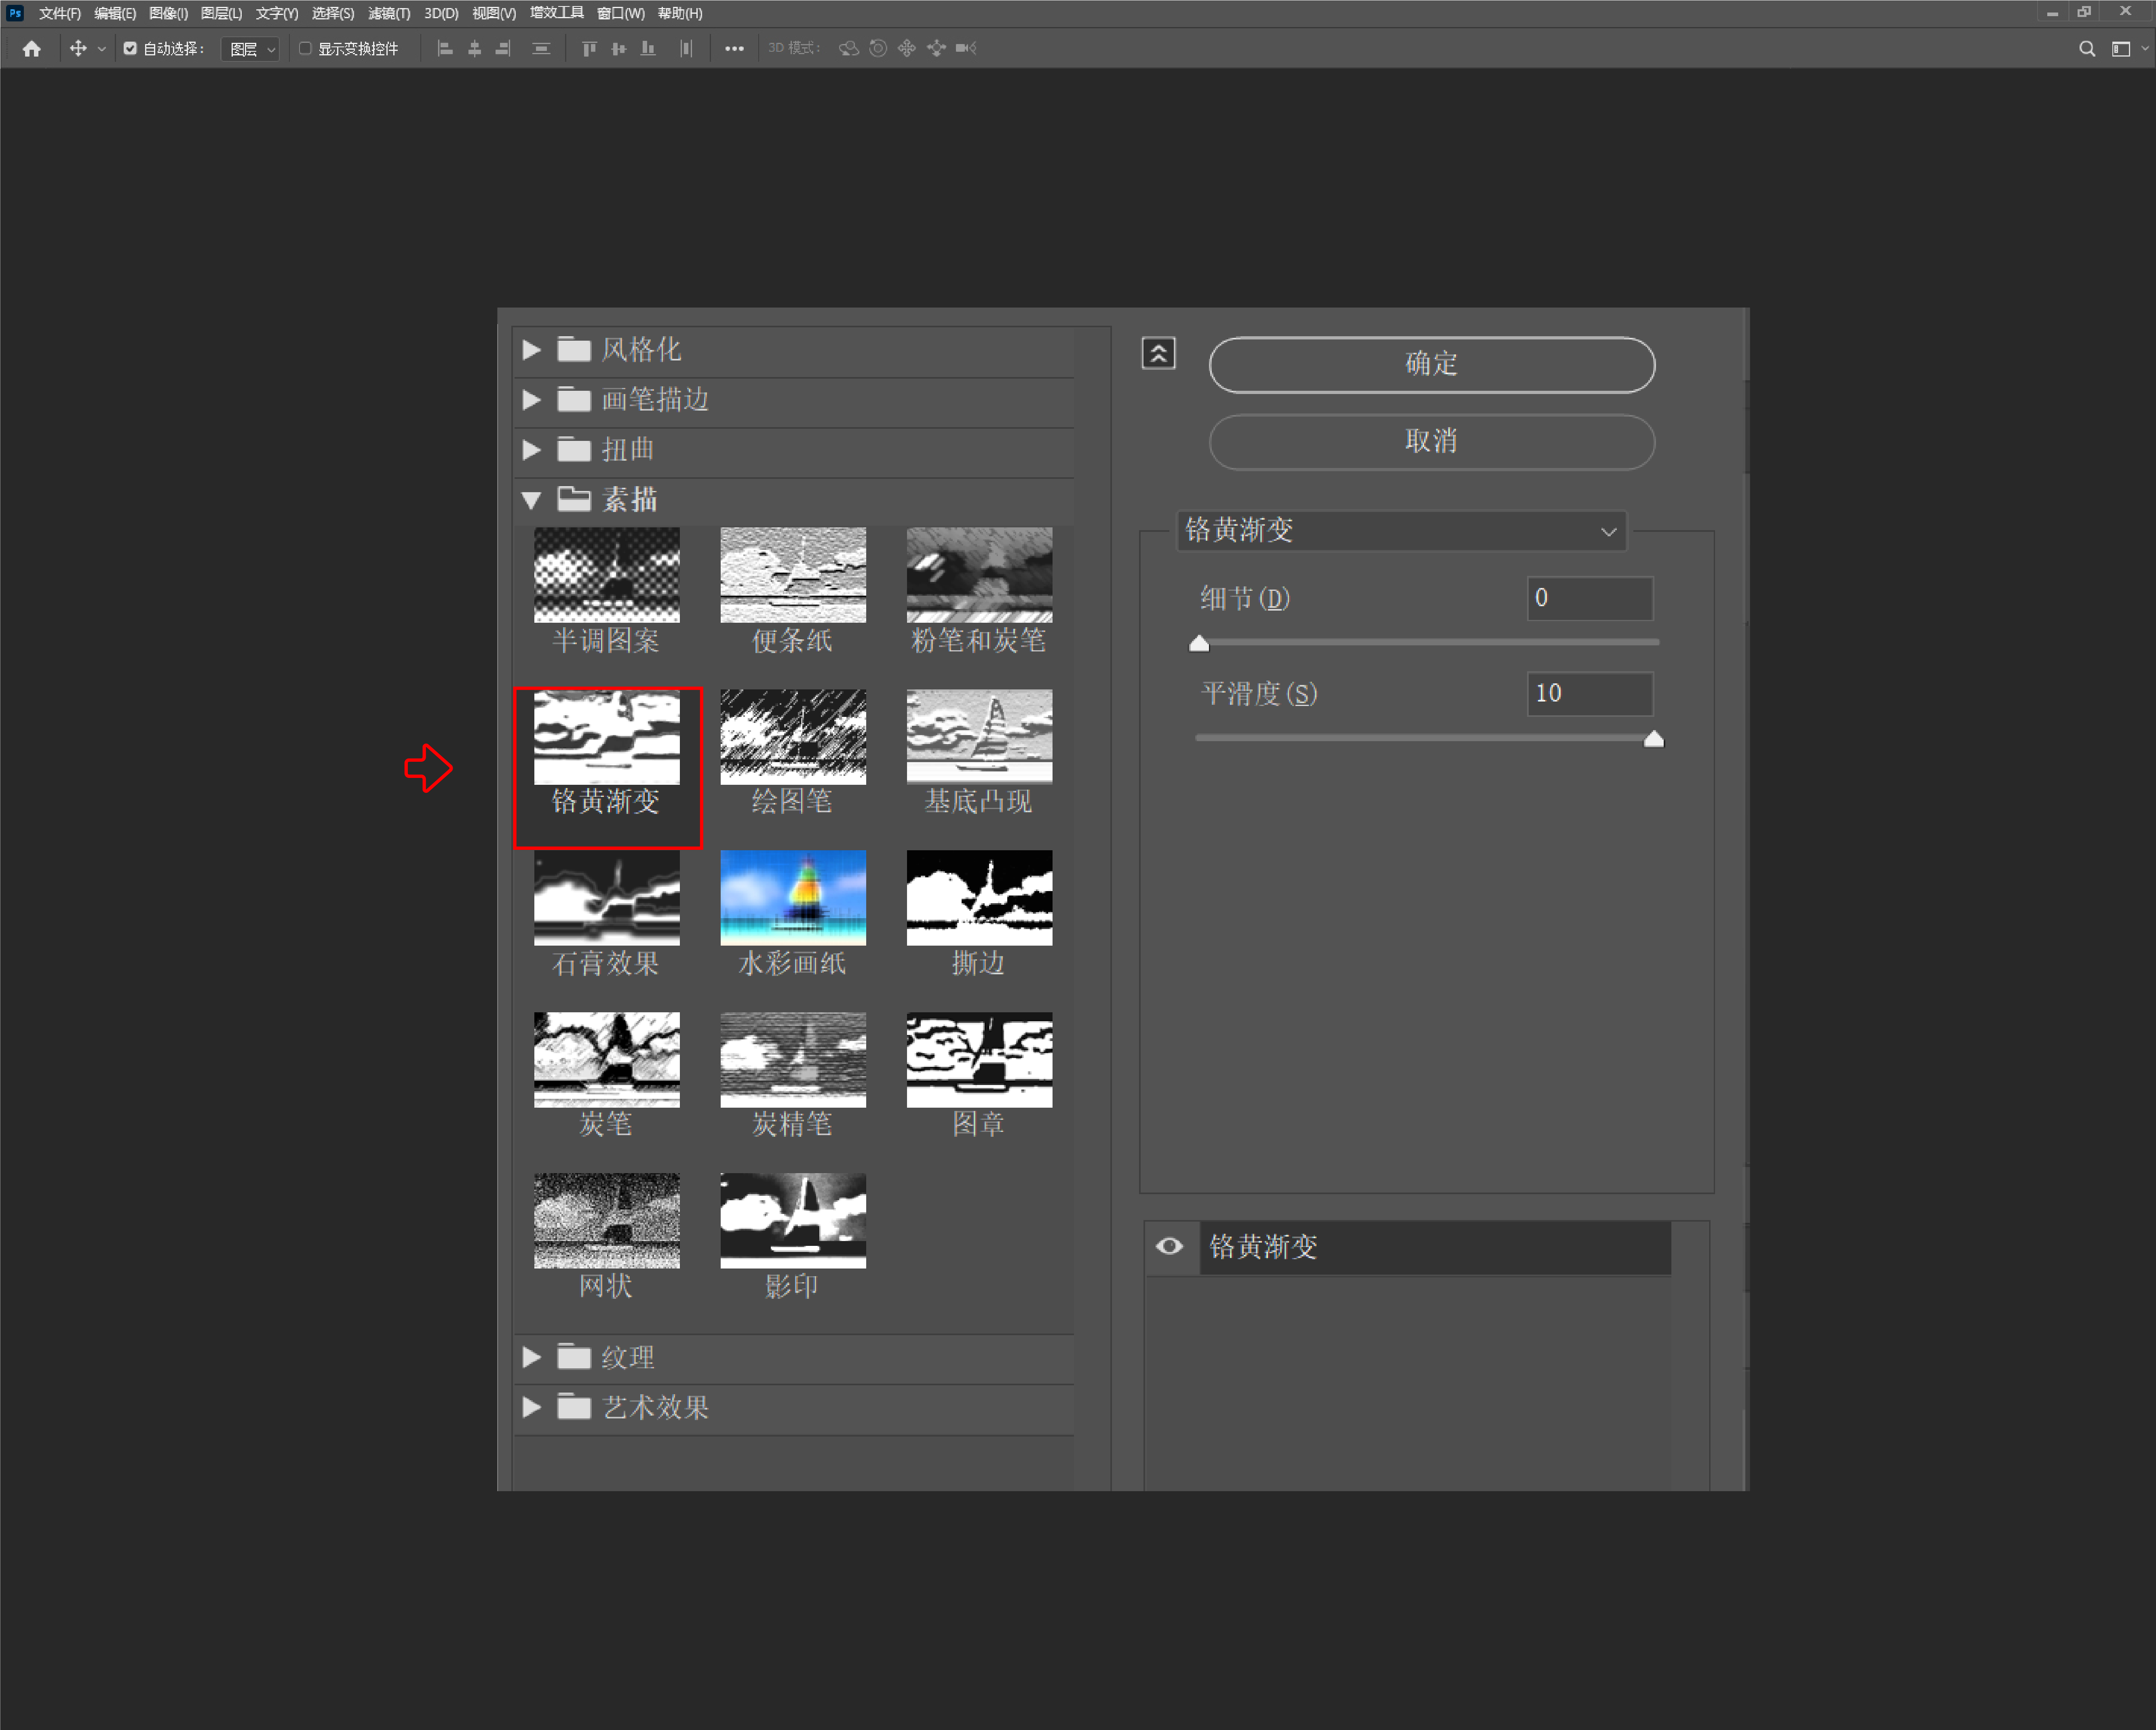Open the Move tool preset chevron
This screenshot has width=2156, height=1730.
[x=101, y=49]
